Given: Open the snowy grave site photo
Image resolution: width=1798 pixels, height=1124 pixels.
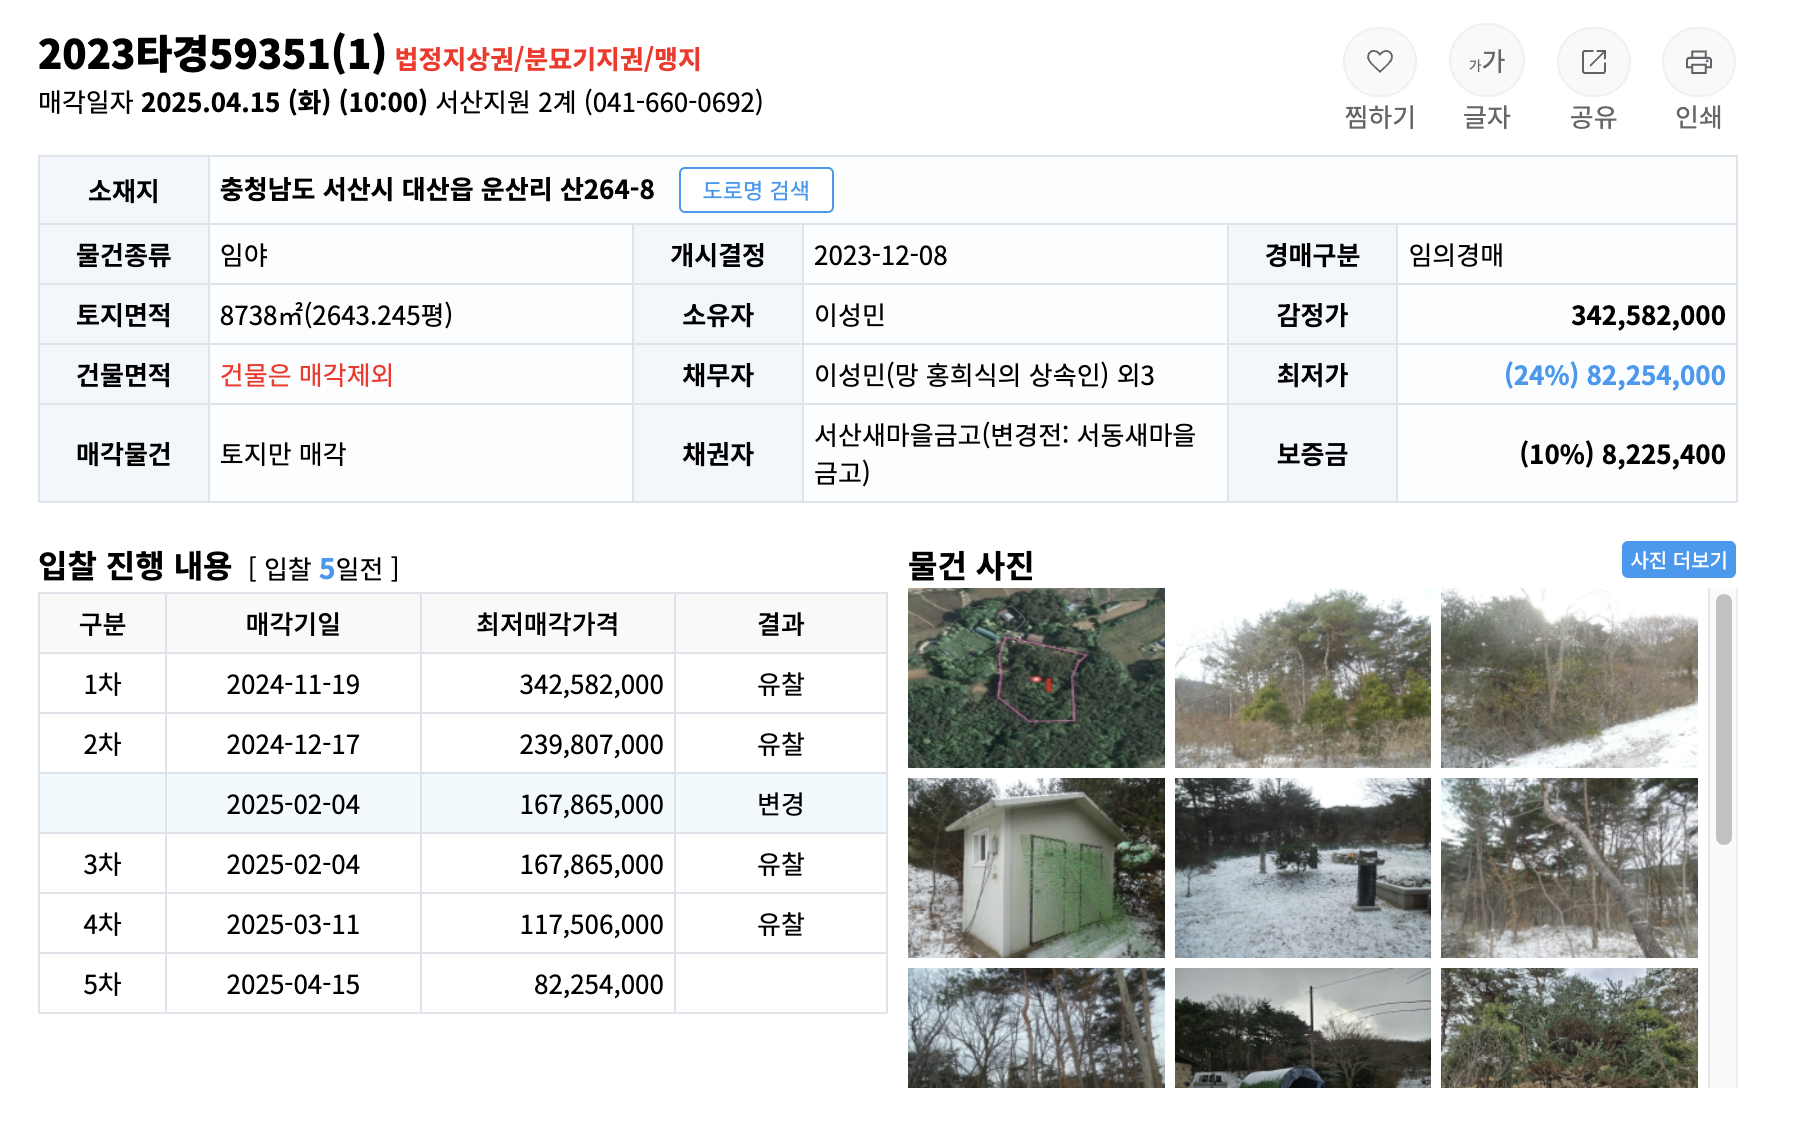Looking at the screenshot, I should click(1303, 868).
